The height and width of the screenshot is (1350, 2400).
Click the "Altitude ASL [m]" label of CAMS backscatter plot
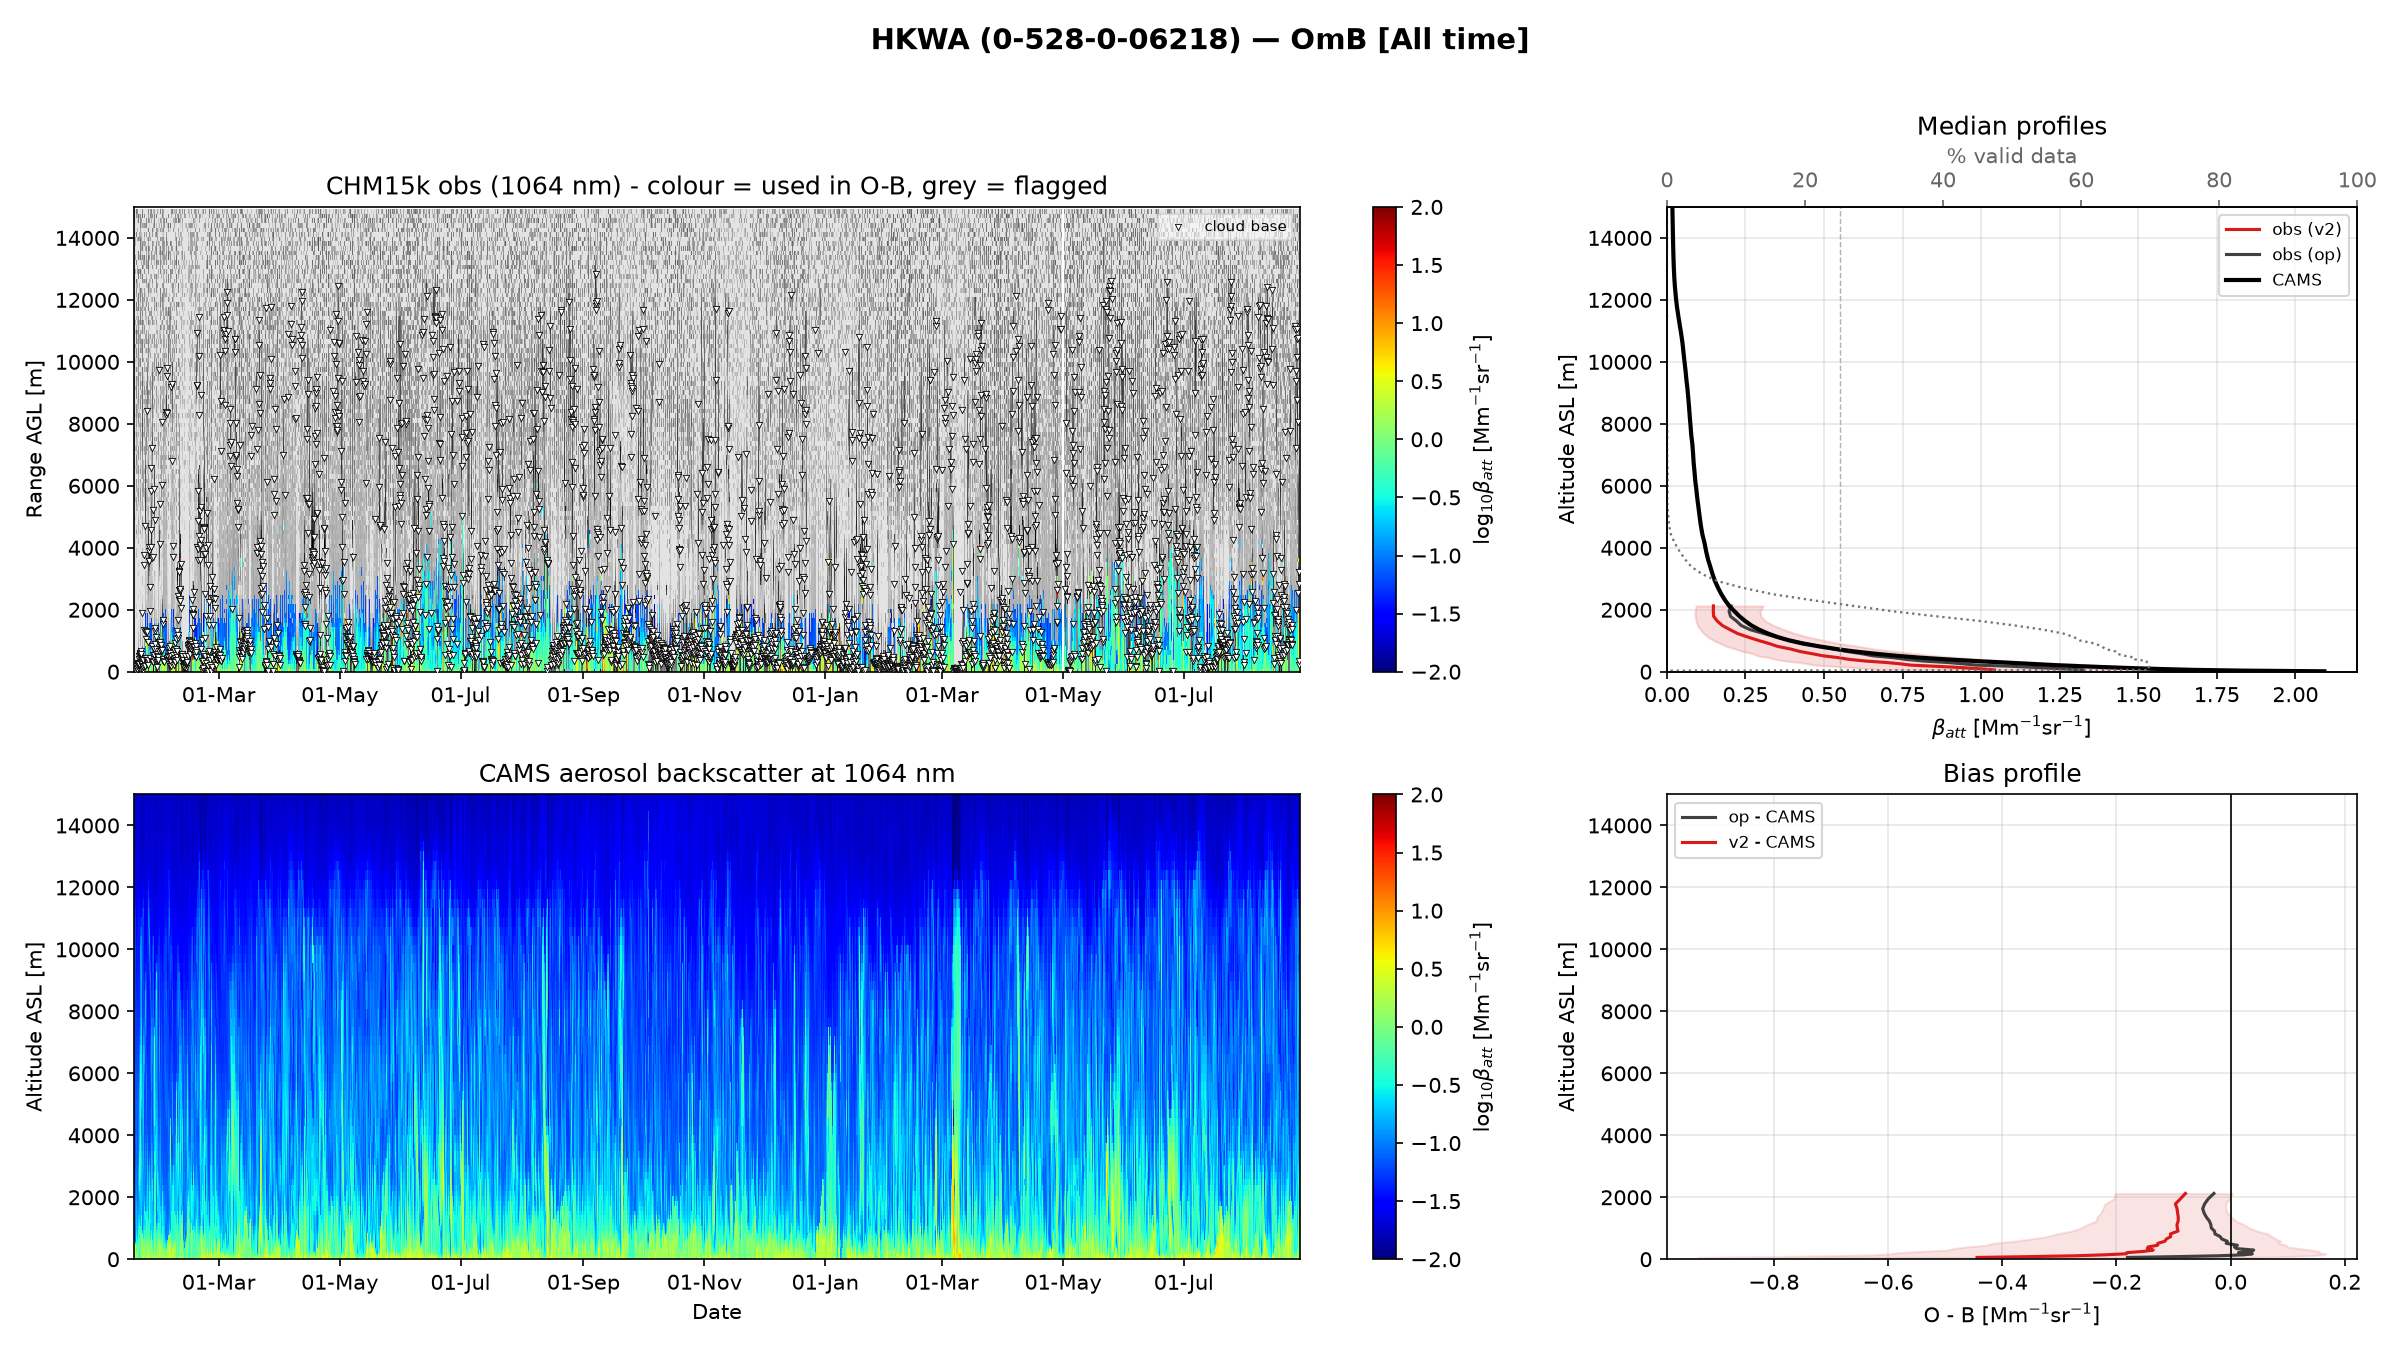pyautogui.click(x=35, y=1026)
